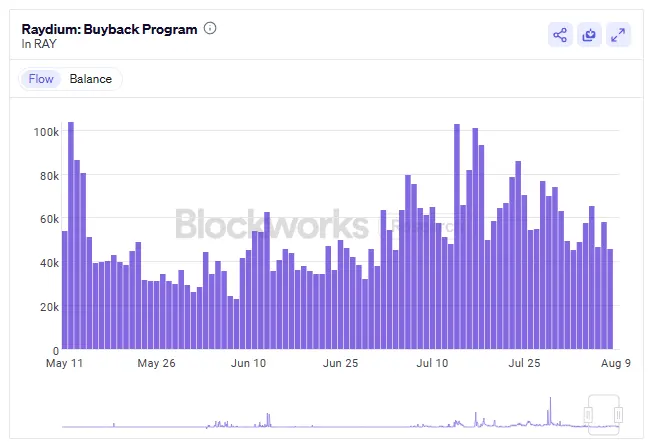The image size is (648, 444).
Task: Click the mini overview timeline chart
Action: point(341,413)
